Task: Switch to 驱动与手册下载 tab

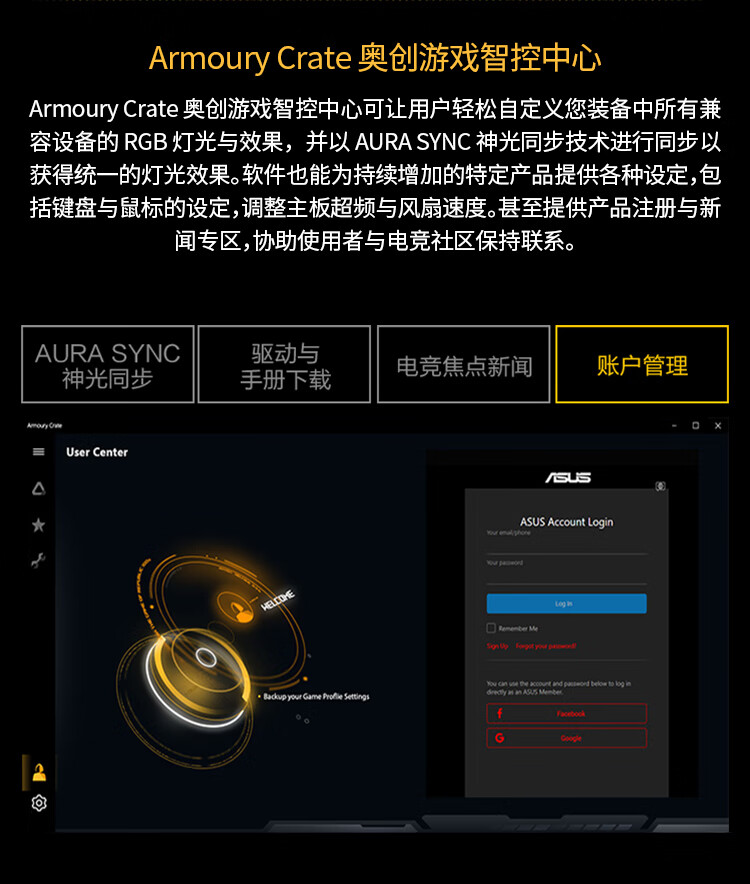Action: tap(284, 364)
